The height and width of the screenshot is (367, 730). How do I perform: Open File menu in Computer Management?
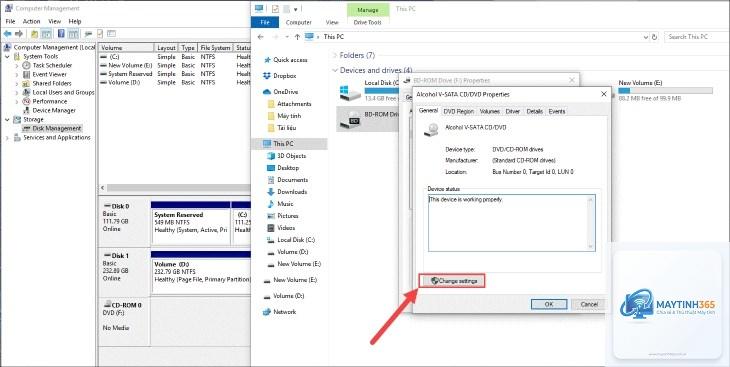click(x=10, y=21)
